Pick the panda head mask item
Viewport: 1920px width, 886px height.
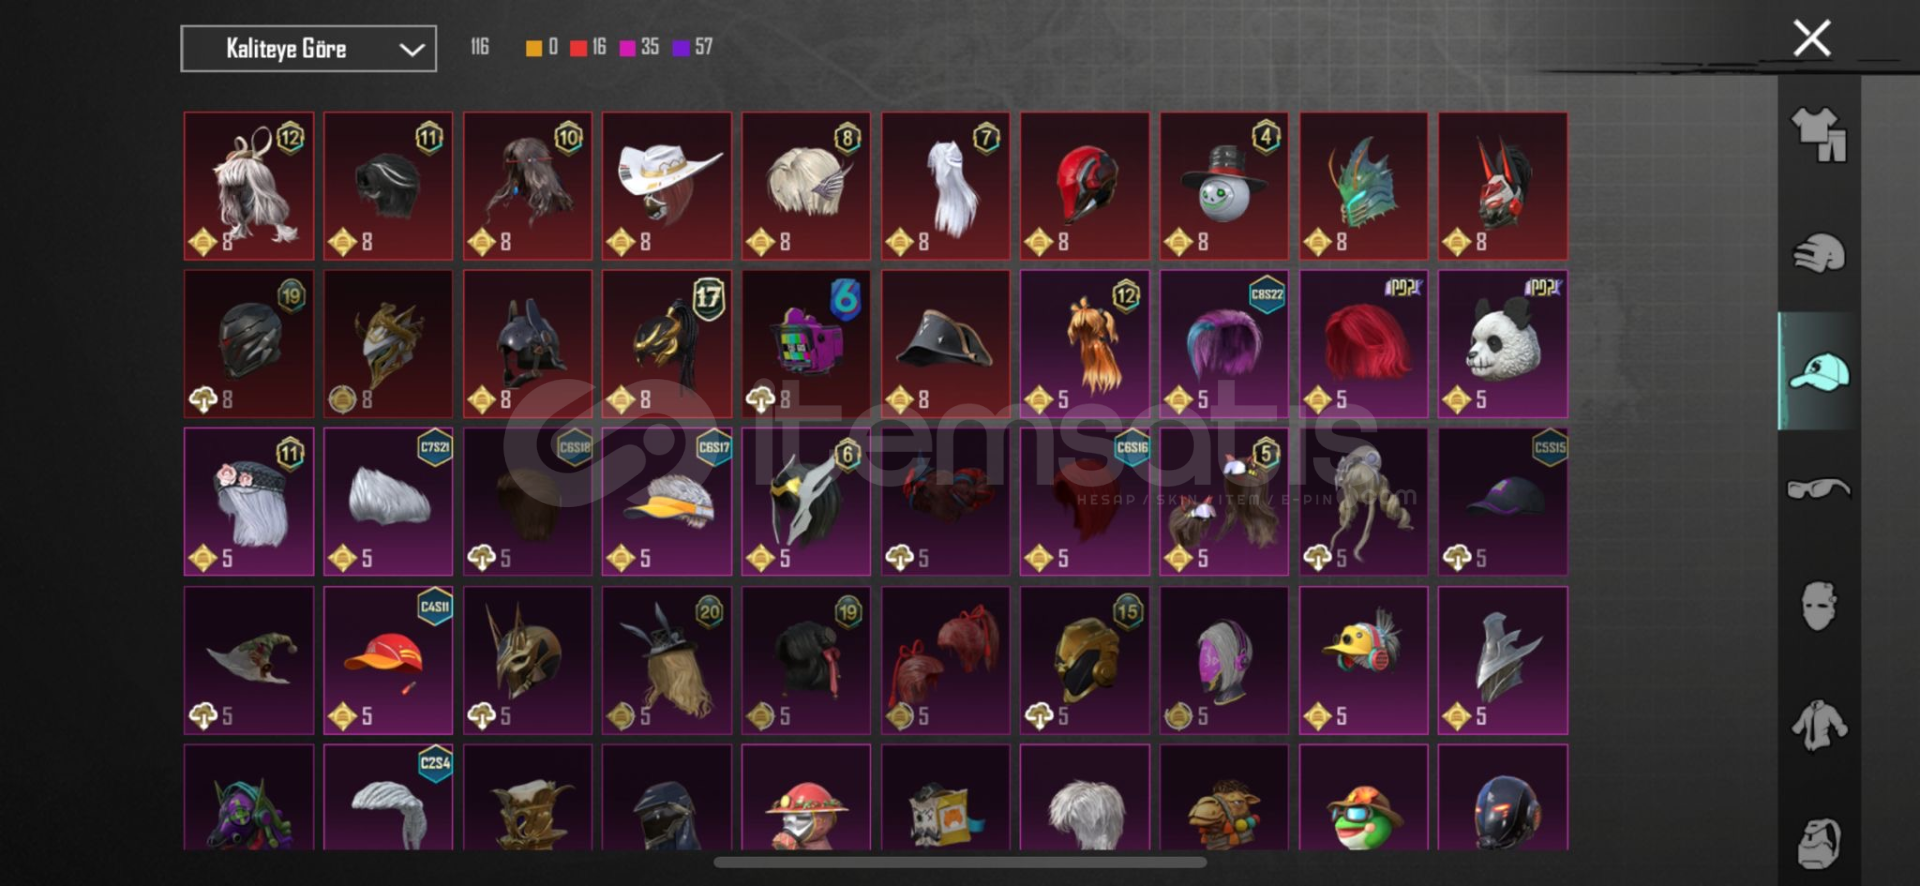point(1503,344)
